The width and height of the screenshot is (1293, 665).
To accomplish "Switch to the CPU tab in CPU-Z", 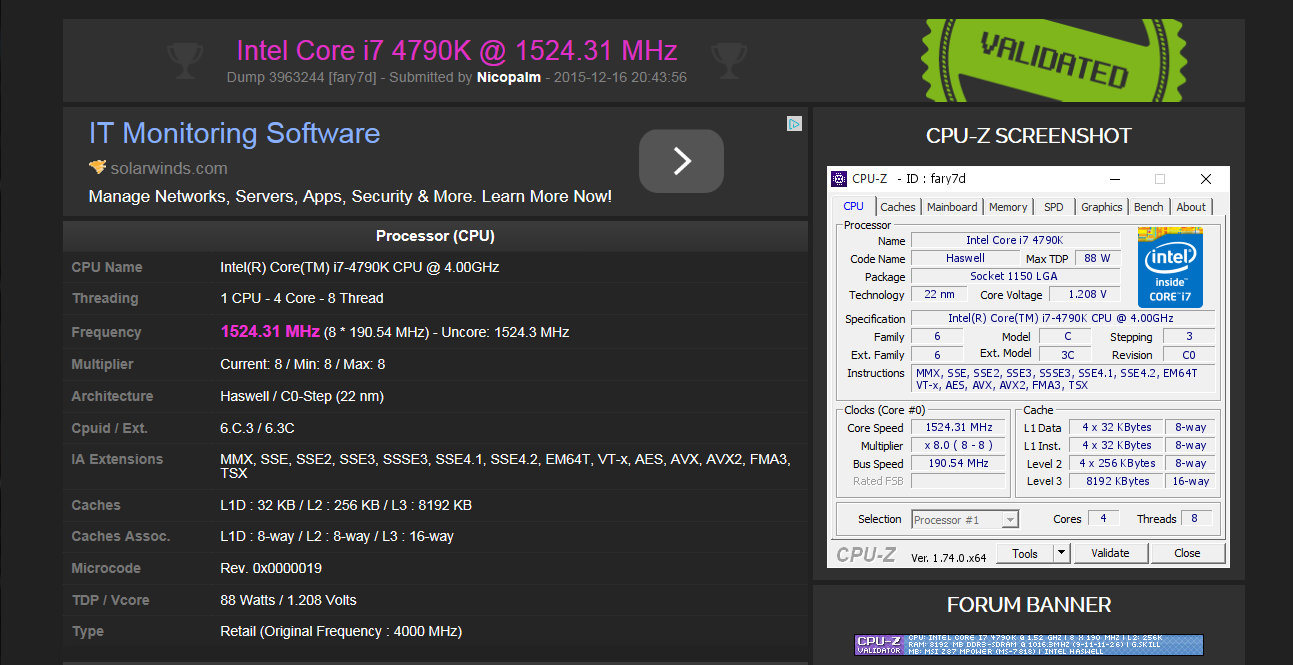I will [853, 206].
